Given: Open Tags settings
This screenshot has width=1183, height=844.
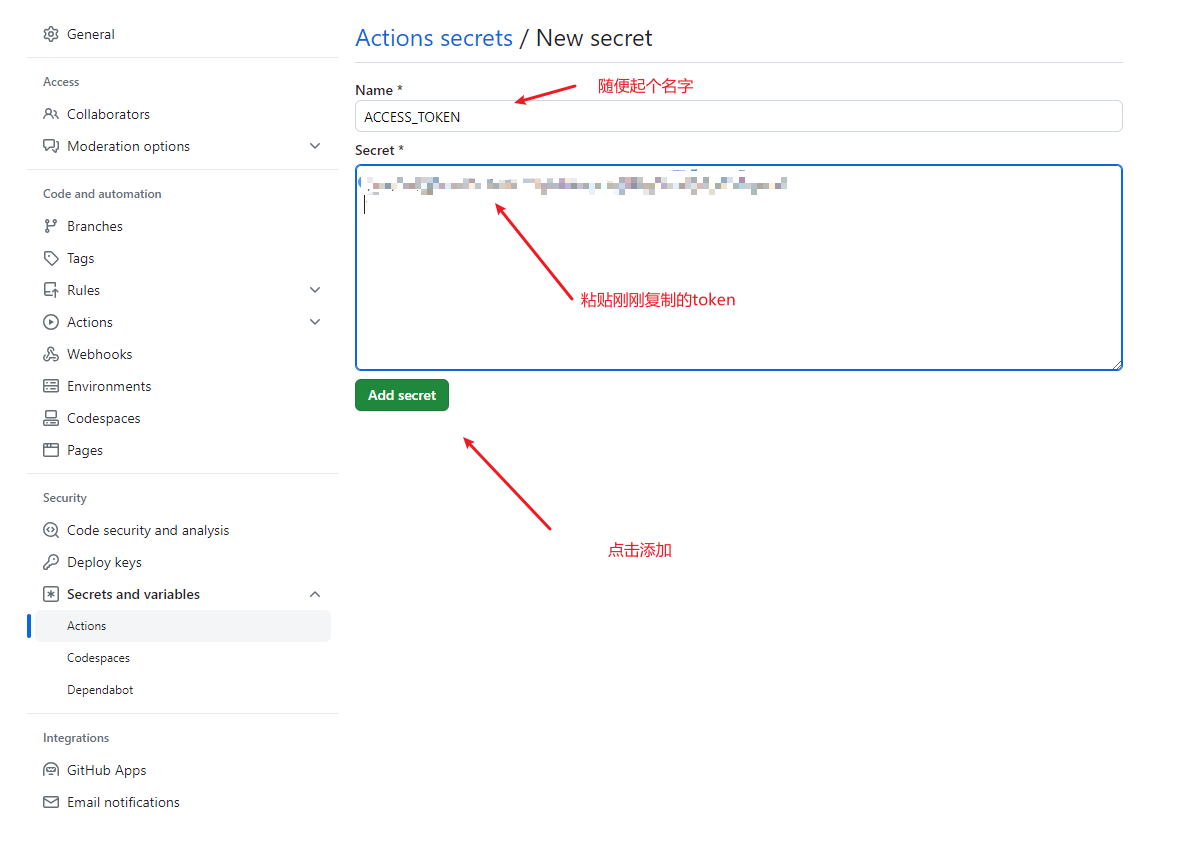Looking at the screenshot, I should pyautogui.click(x=80, y=258).
